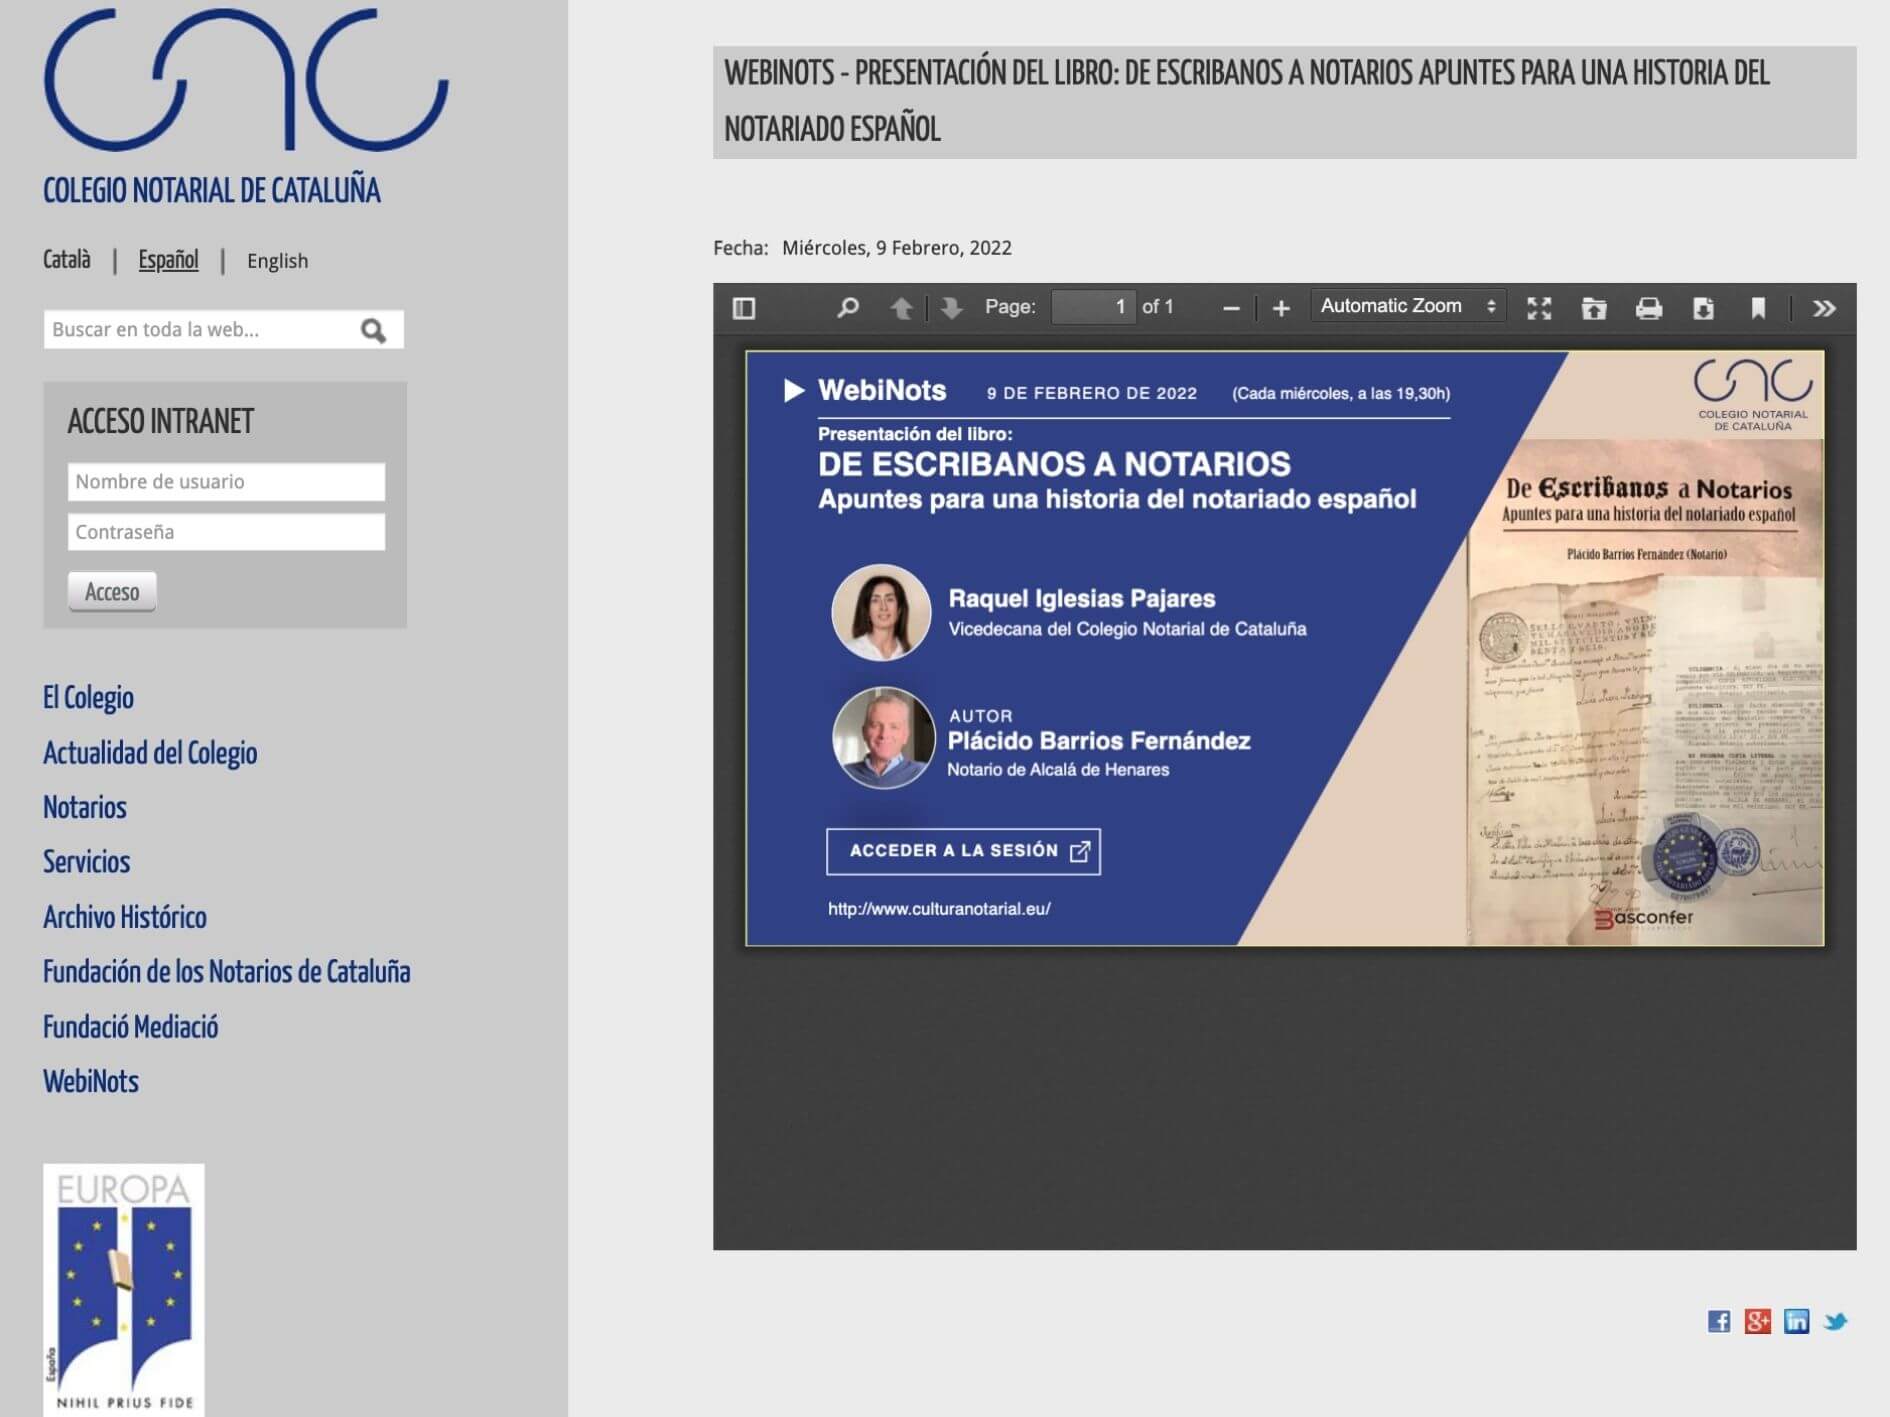The height and width of the screenshot is (1417, 1890).
Task: Click the ACCESO INTRANET heading
Action: click(x=161, y=421)
